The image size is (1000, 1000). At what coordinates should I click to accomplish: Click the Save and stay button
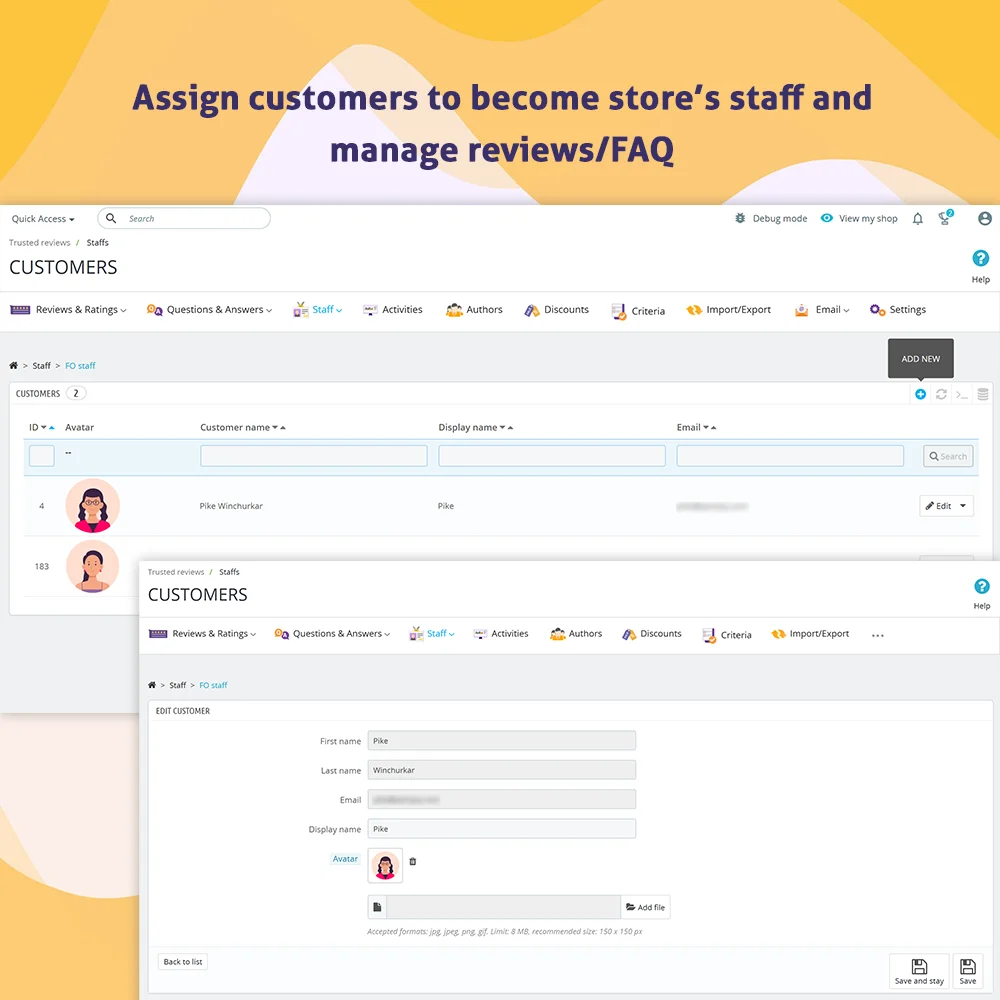pos(918,969)
